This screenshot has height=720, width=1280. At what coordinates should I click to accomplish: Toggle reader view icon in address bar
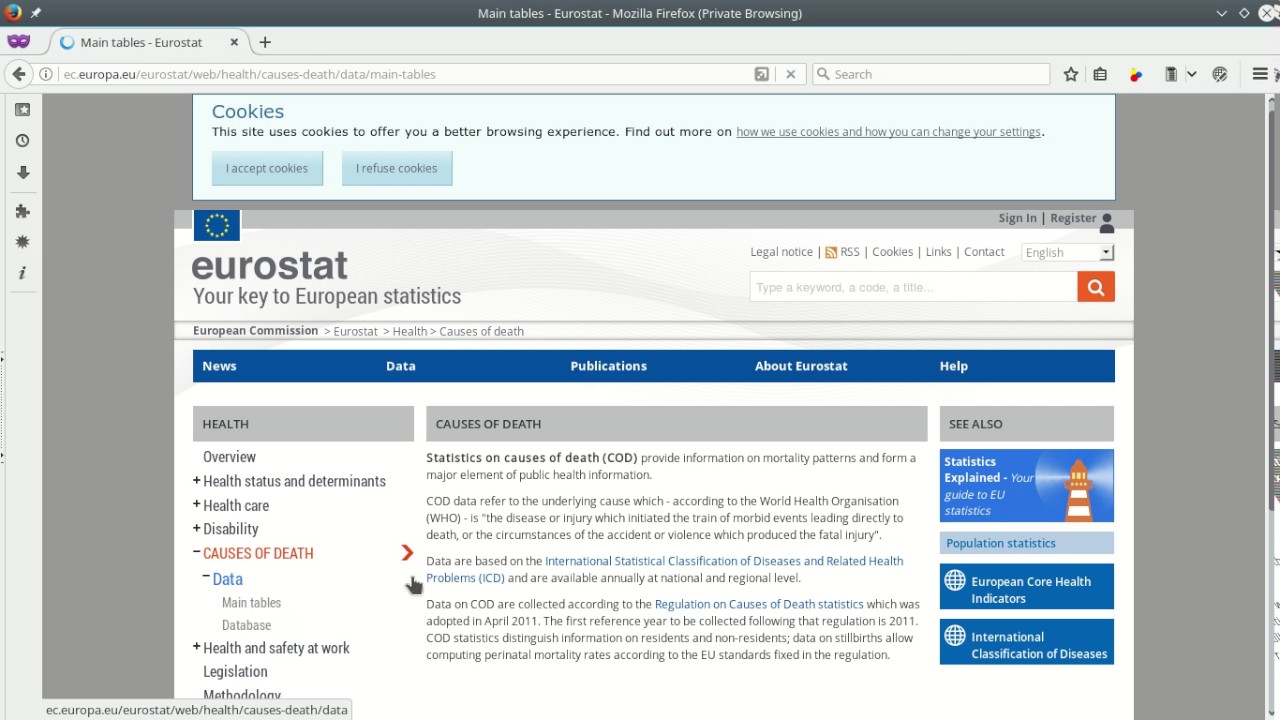762,74
